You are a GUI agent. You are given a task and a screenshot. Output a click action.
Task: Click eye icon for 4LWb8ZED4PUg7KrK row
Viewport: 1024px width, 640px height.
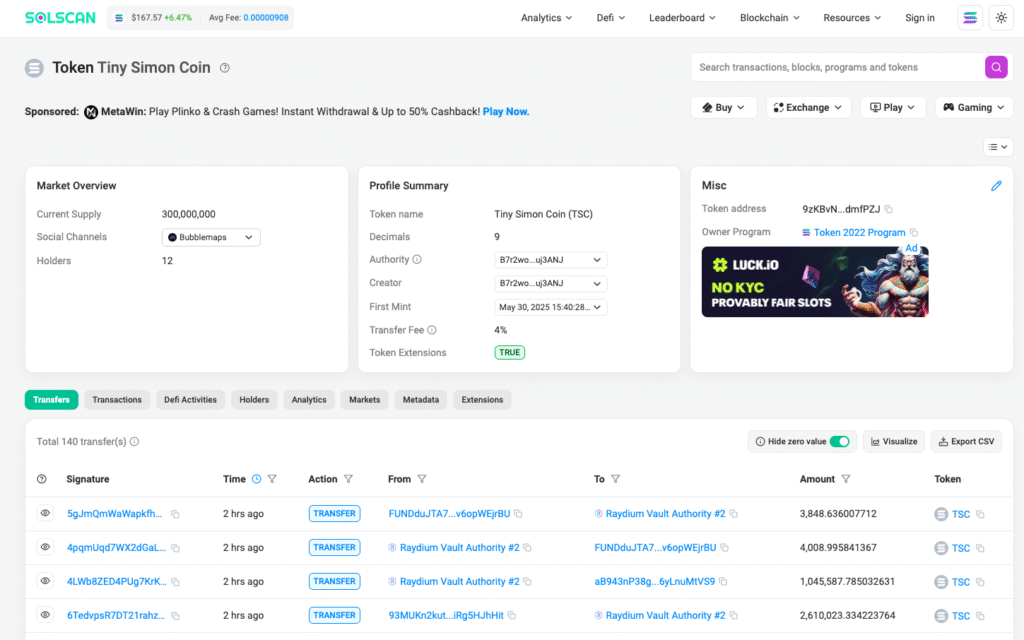click(45, 581)
